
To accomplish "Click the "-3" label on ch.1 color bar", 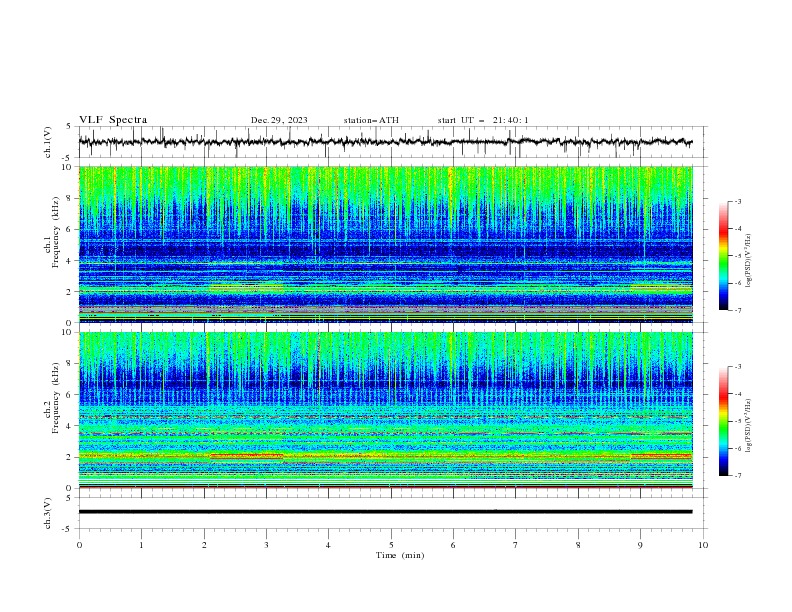I will [737, 201].
